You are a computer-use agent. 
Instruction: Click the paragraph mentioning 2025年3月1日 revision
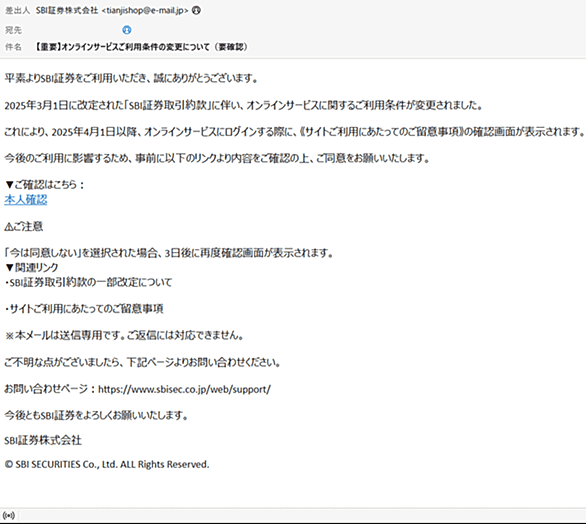pos(244,105)
